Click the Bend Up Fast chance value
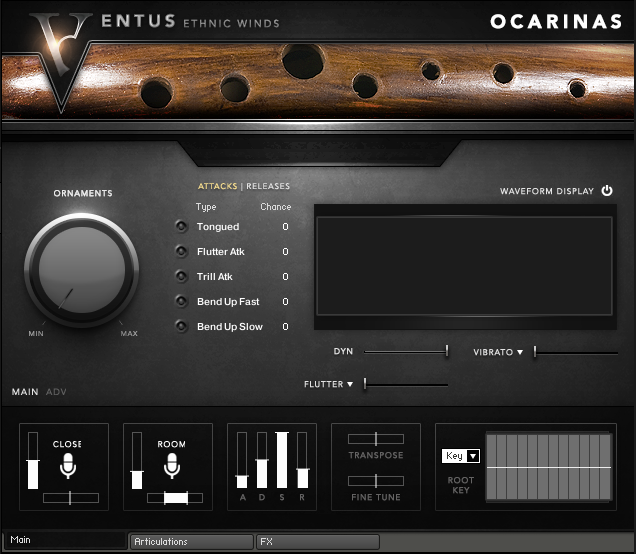 286,301
